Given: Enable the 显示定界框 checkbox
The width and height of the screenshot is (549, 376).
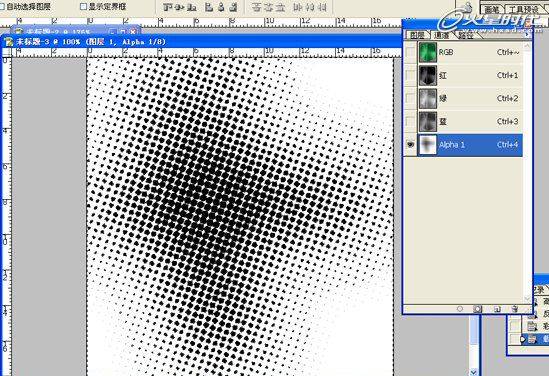Looking at the screenshot, I should click(x=83, y=6).
